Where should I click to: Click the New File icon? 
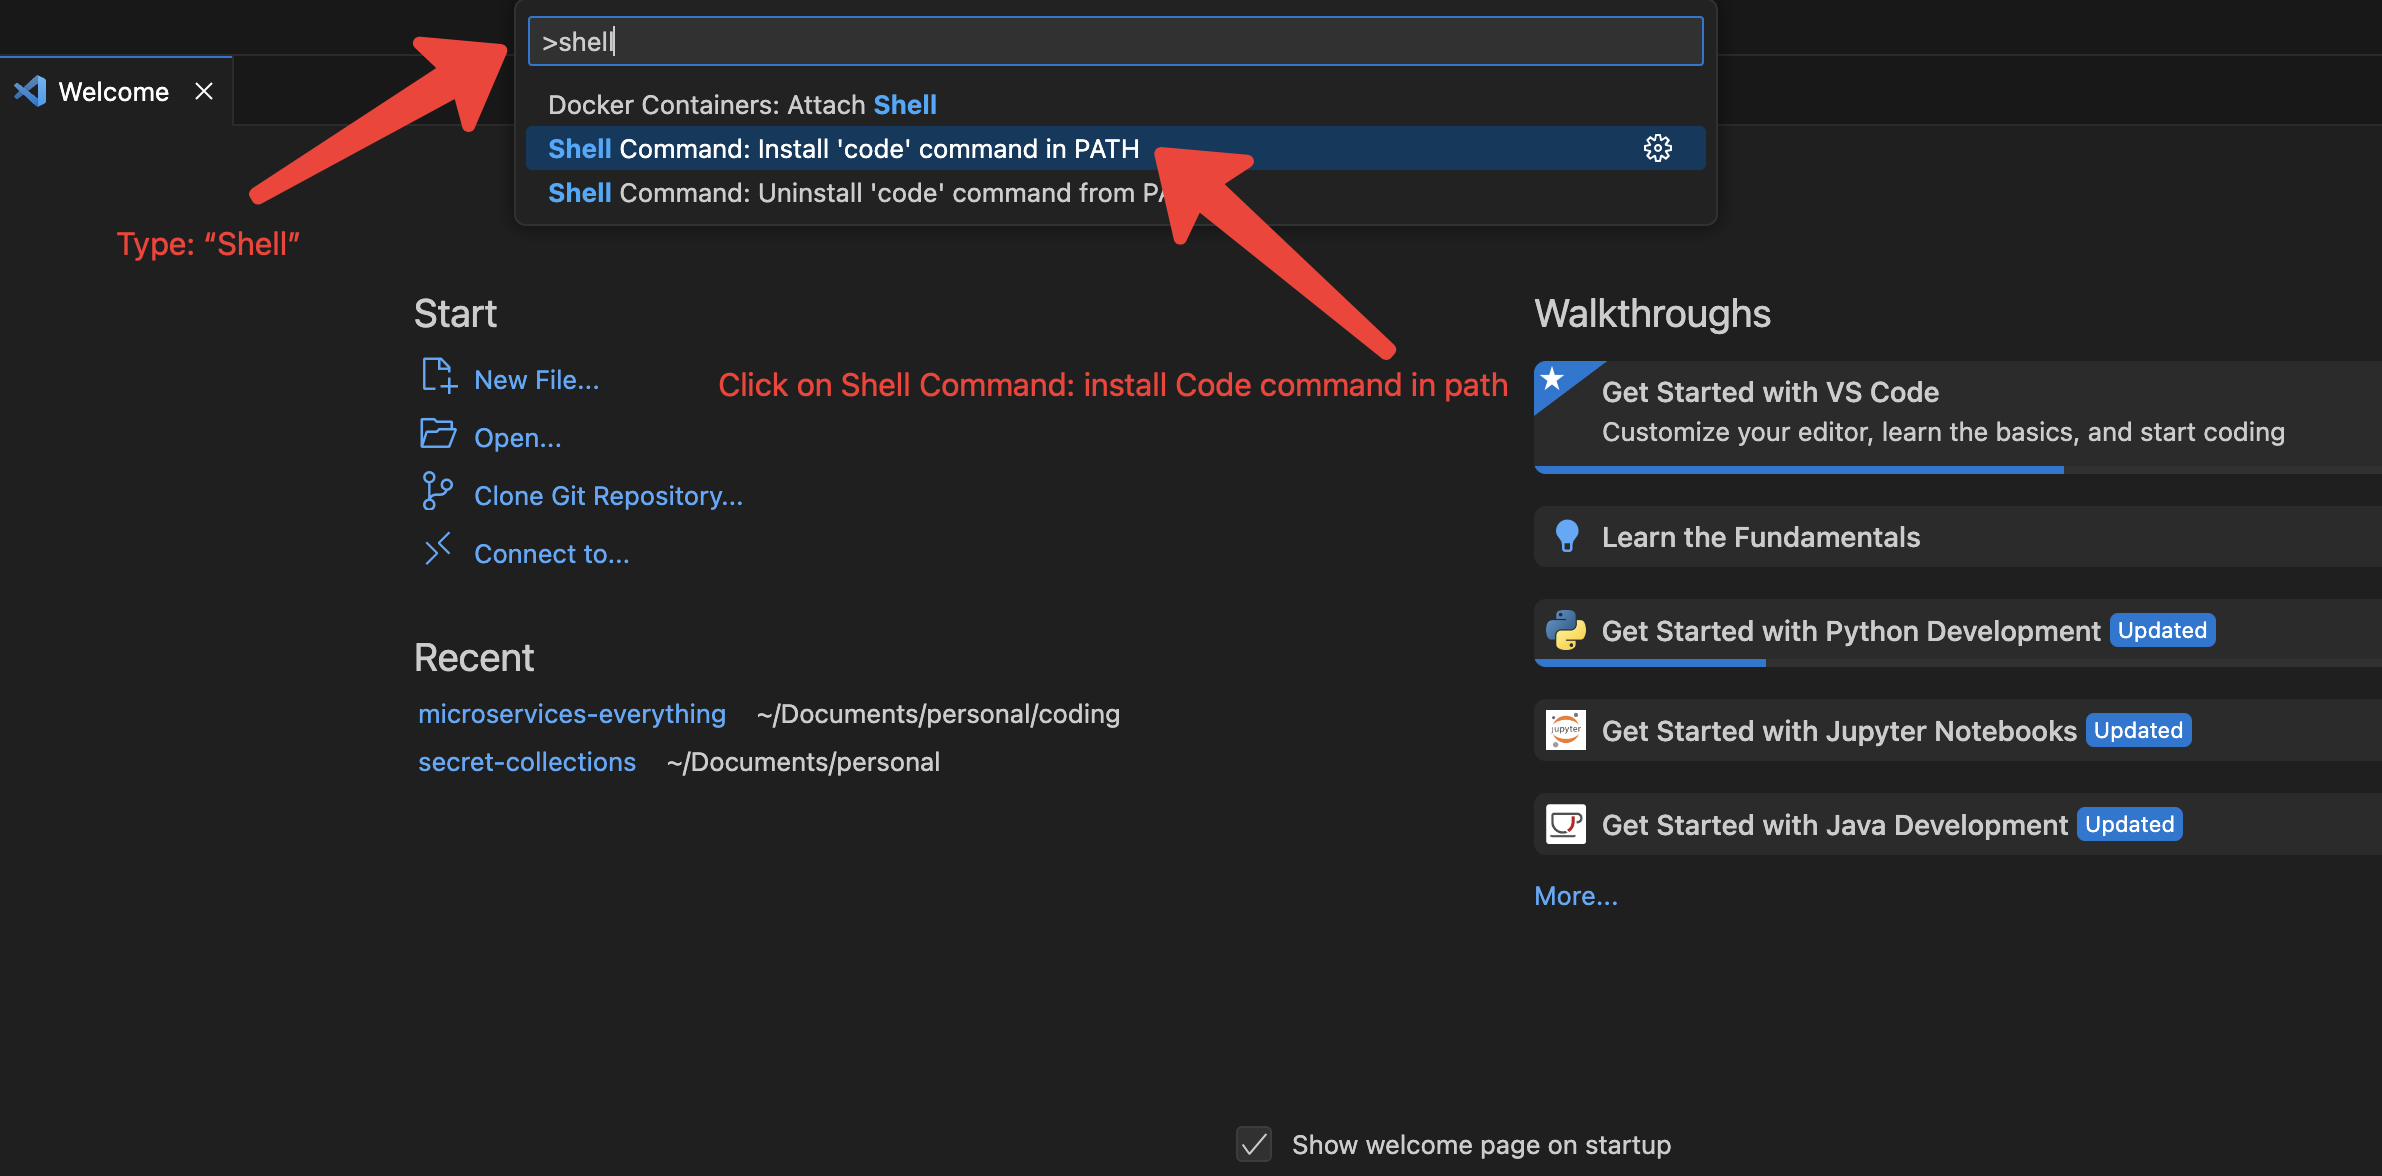click(x=438, y=376)
